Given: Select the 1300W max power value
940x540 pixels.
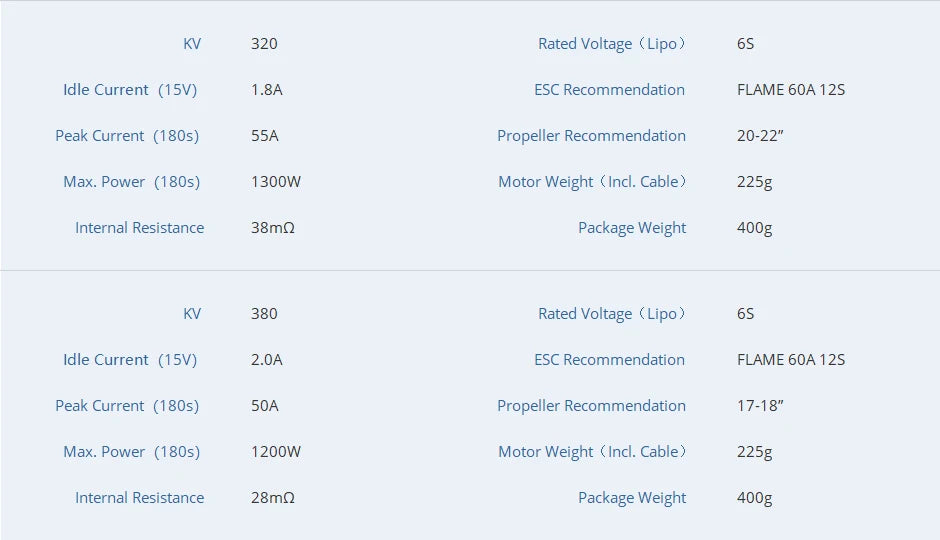Looking at the screenshot, I should tap(276, 182).
